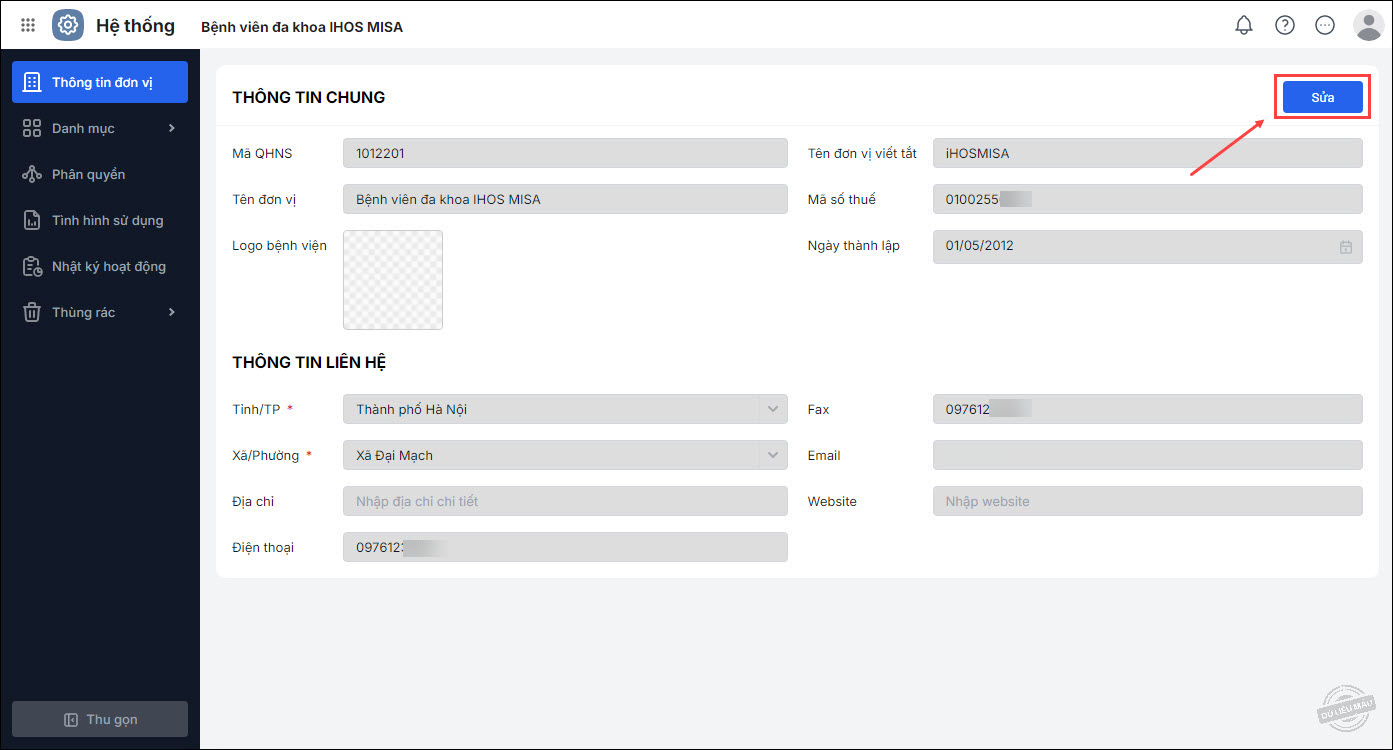
Task: Expand the Danh mục submenu arrow
Action: [171, 128]
